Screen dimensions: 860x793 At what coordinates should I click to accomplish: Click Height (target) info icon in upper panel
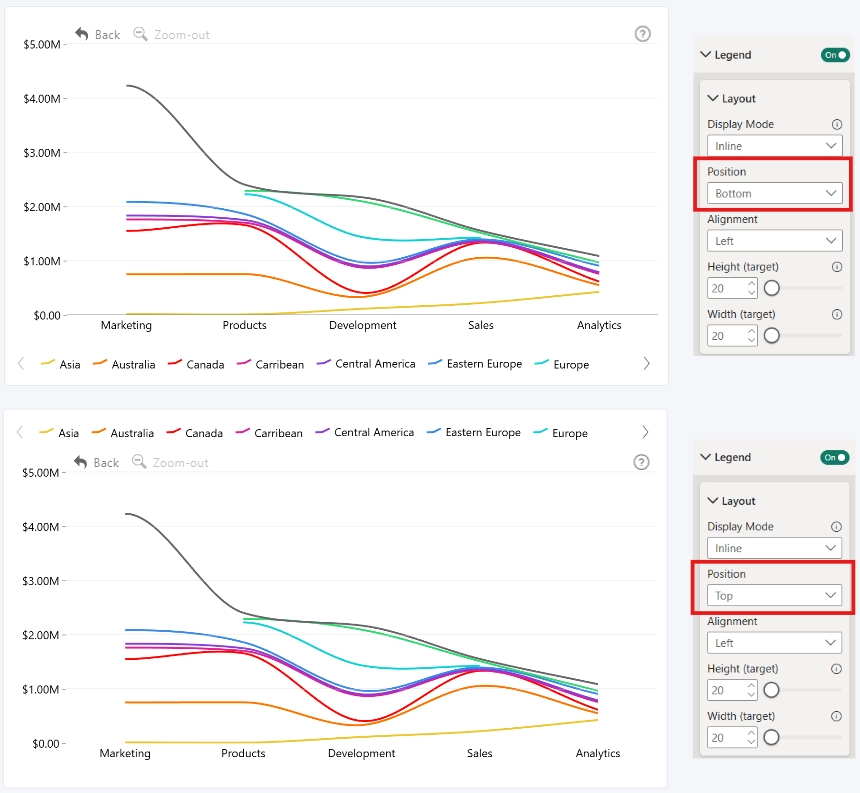tap(837, 267)
